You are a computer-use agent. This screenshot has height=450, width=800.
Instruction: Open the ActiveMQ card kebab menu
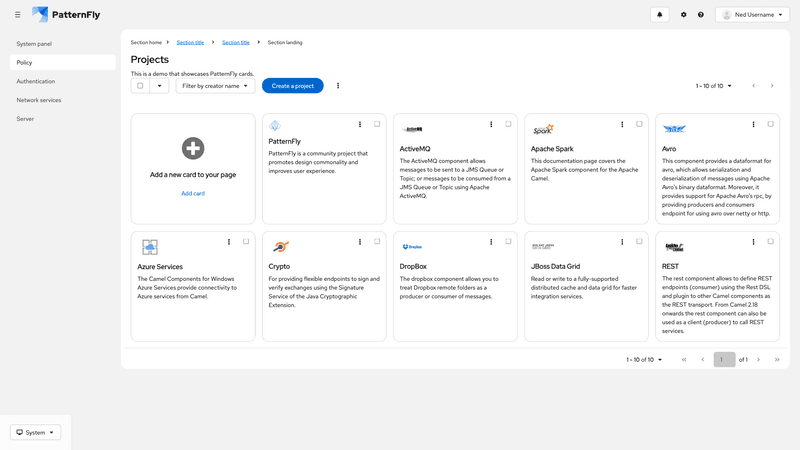[491, 124]
